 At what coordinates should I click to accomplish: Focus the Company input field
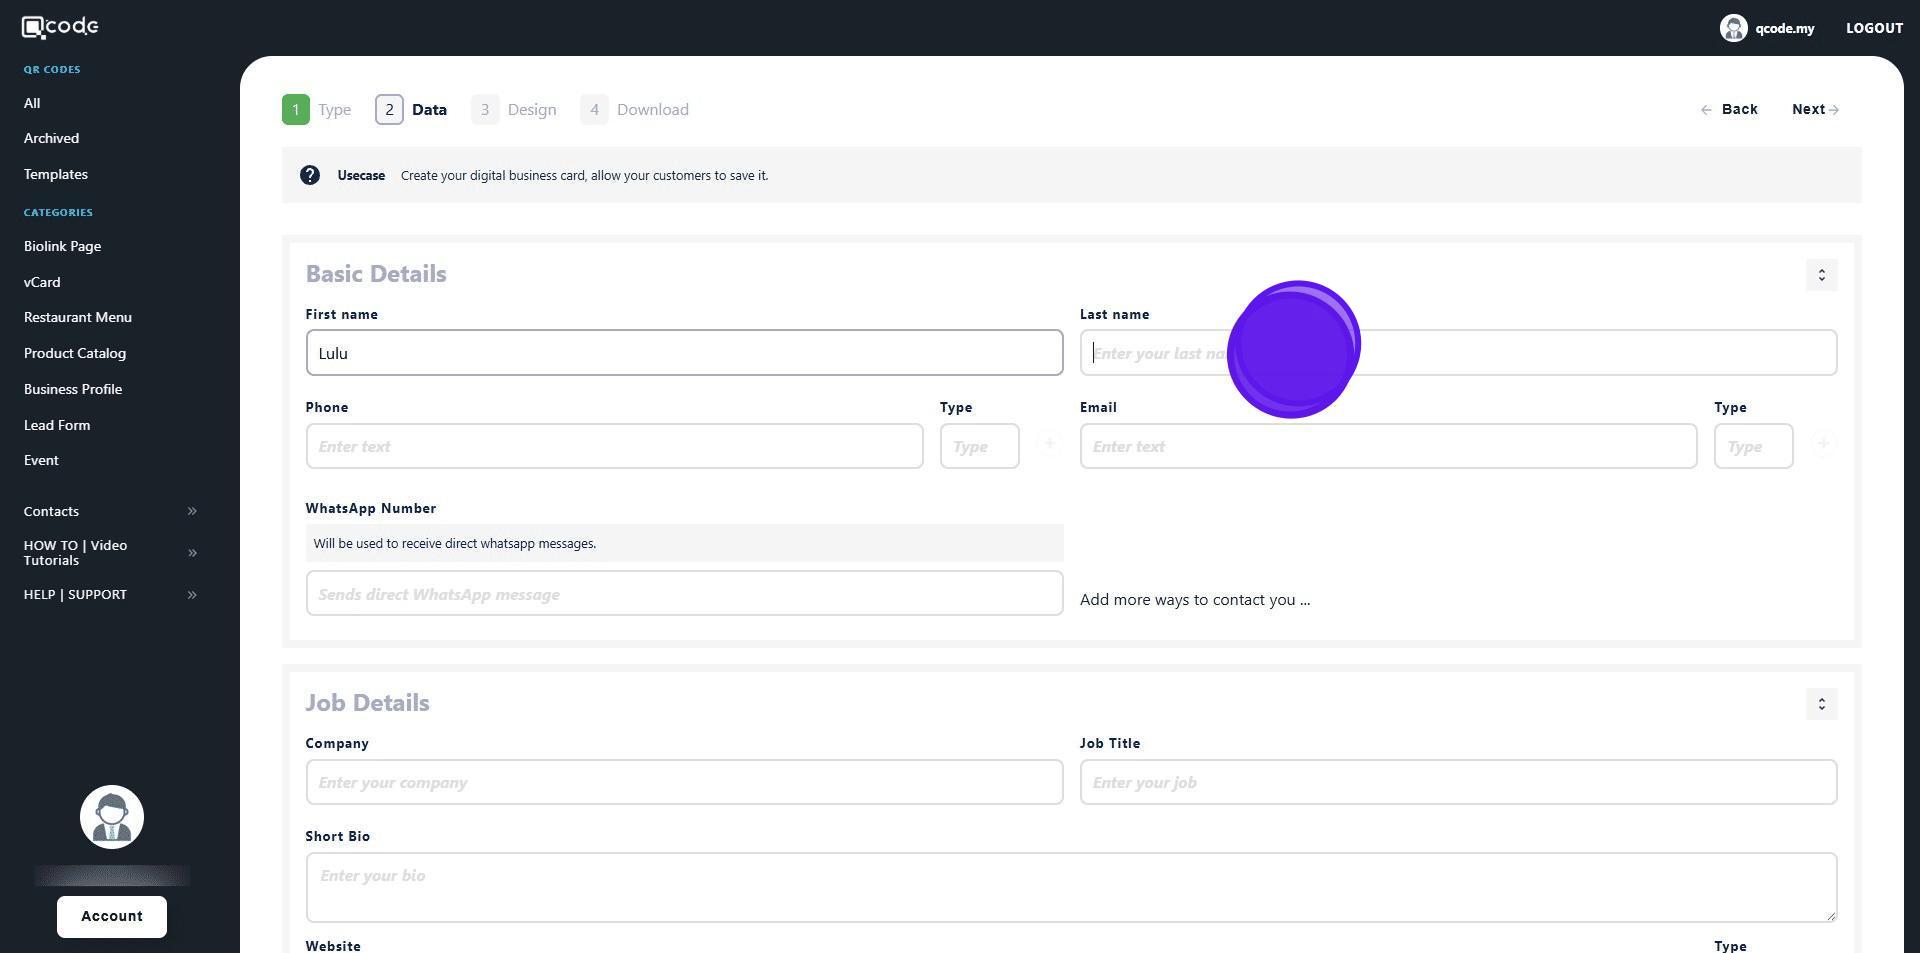pos(684,782)
